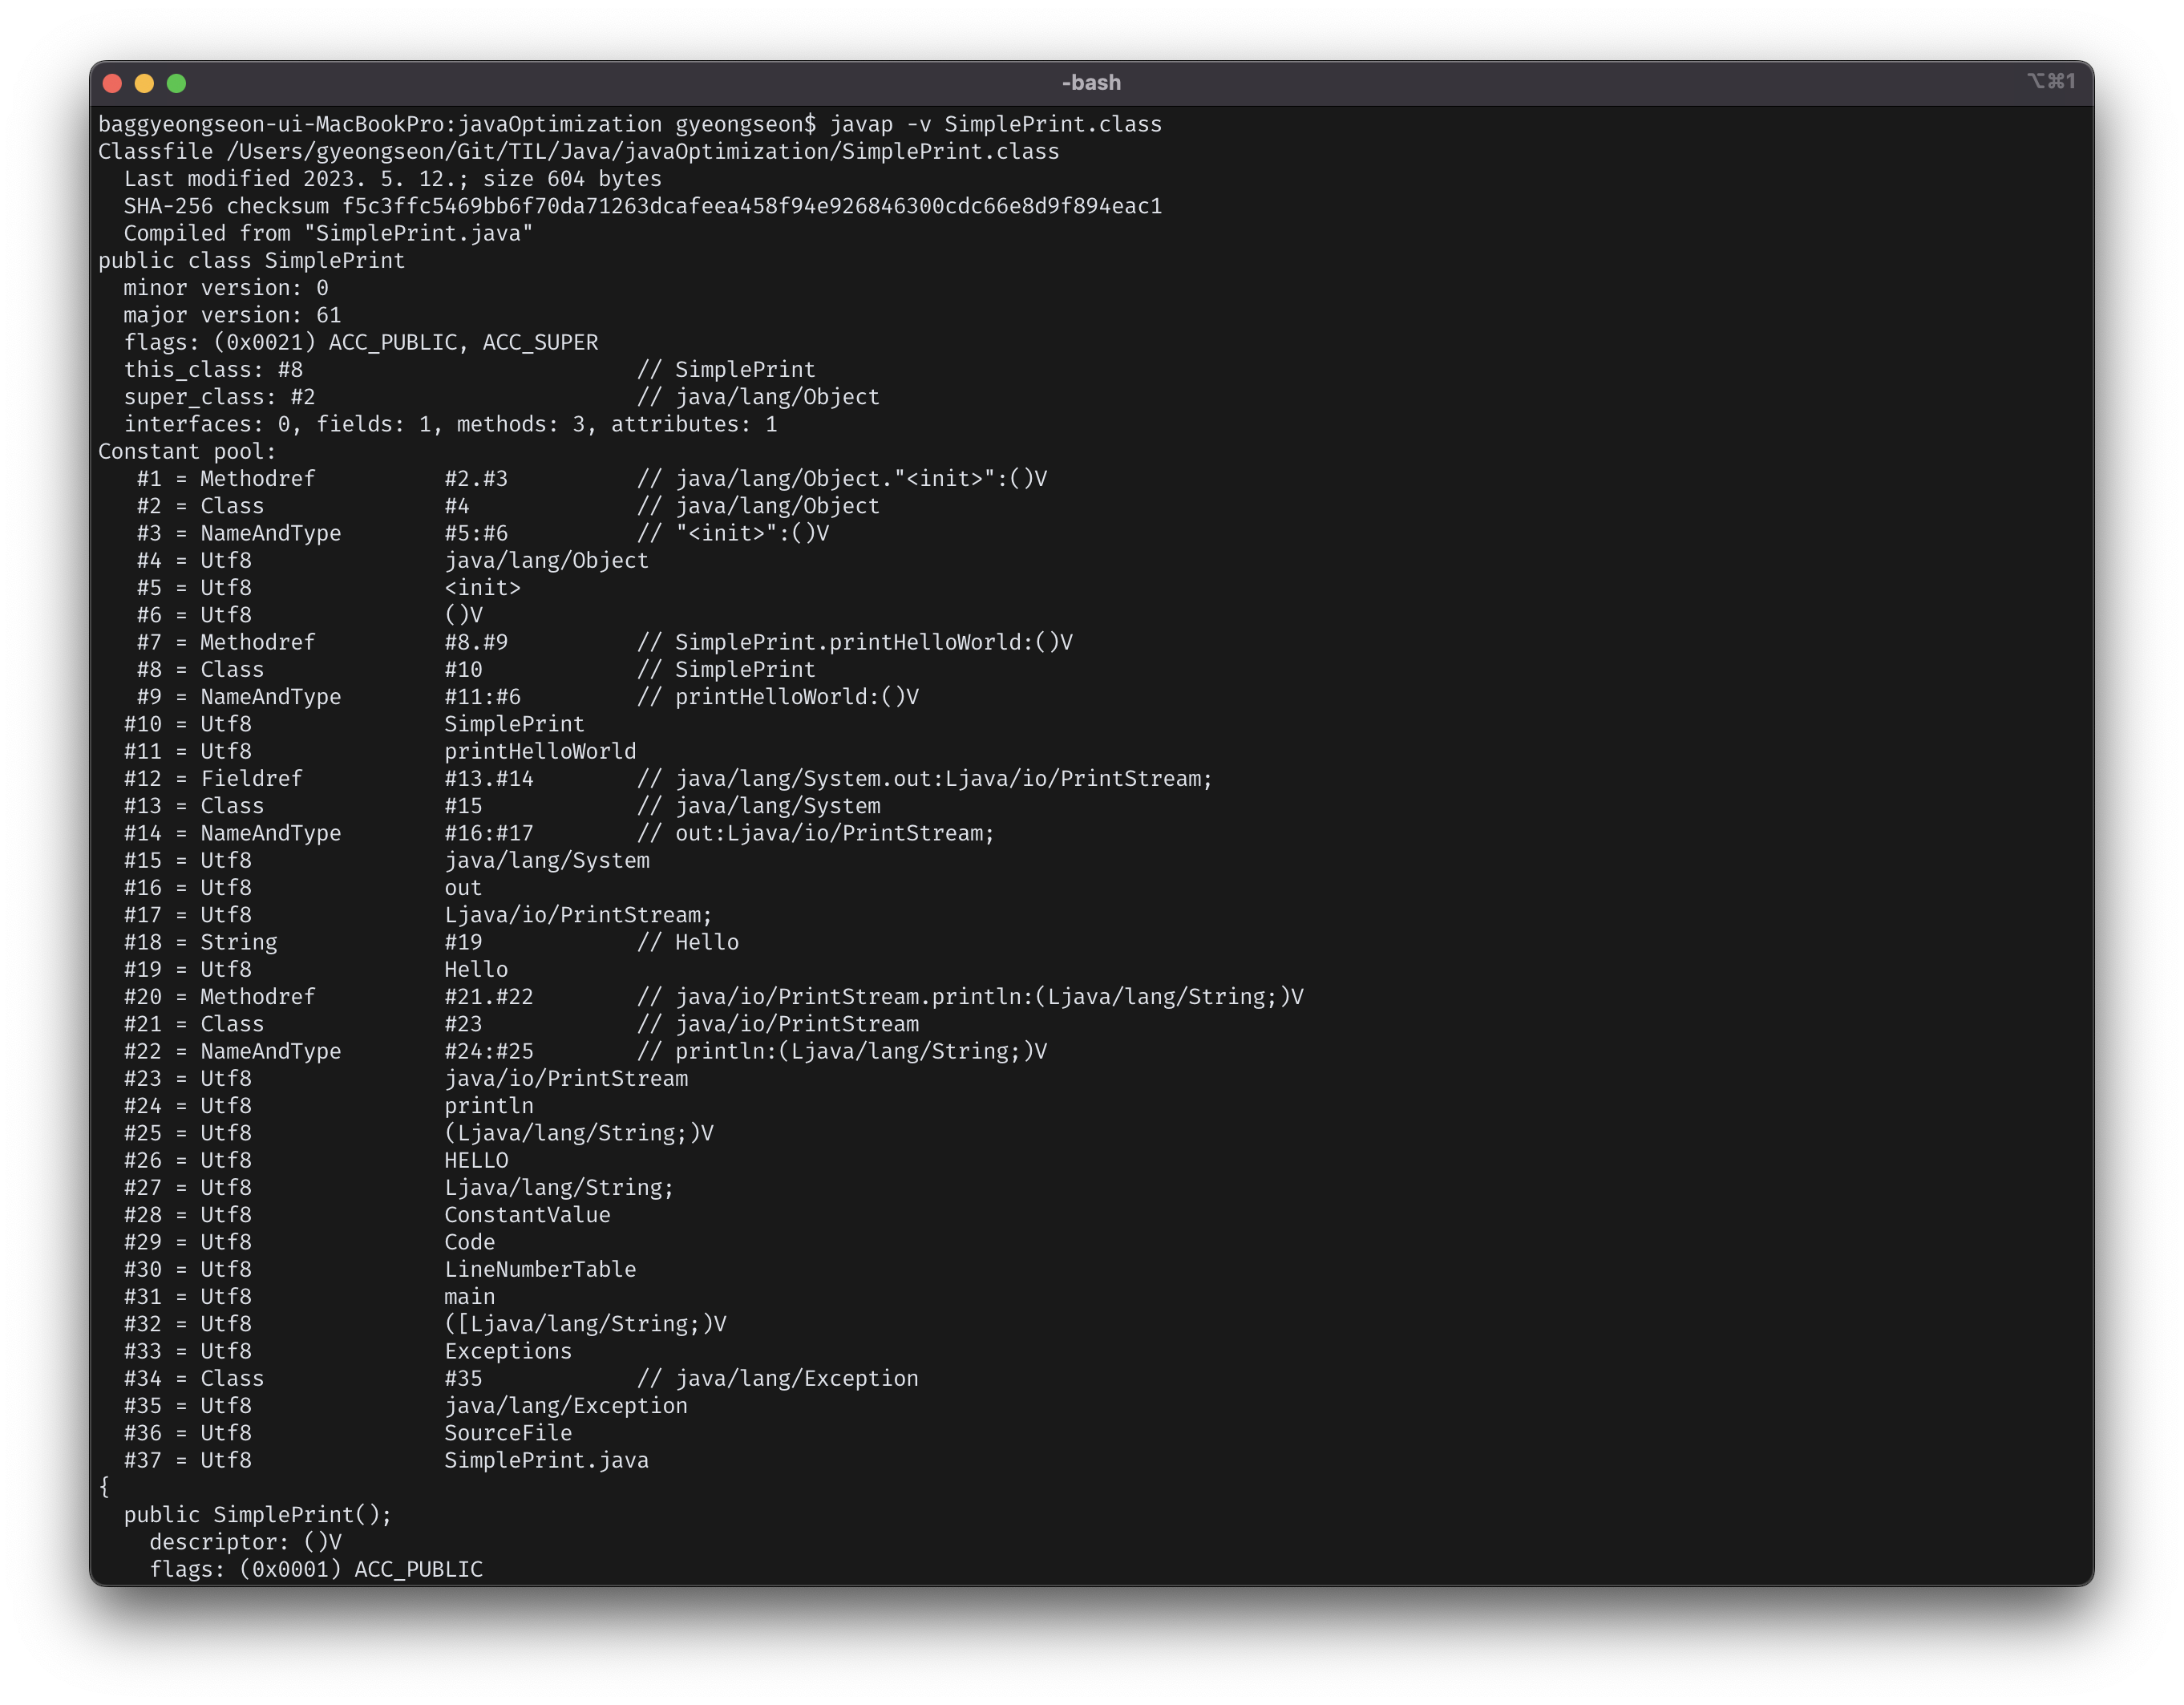Click entry #12 Fieldref System.out

tap(668, 779)
